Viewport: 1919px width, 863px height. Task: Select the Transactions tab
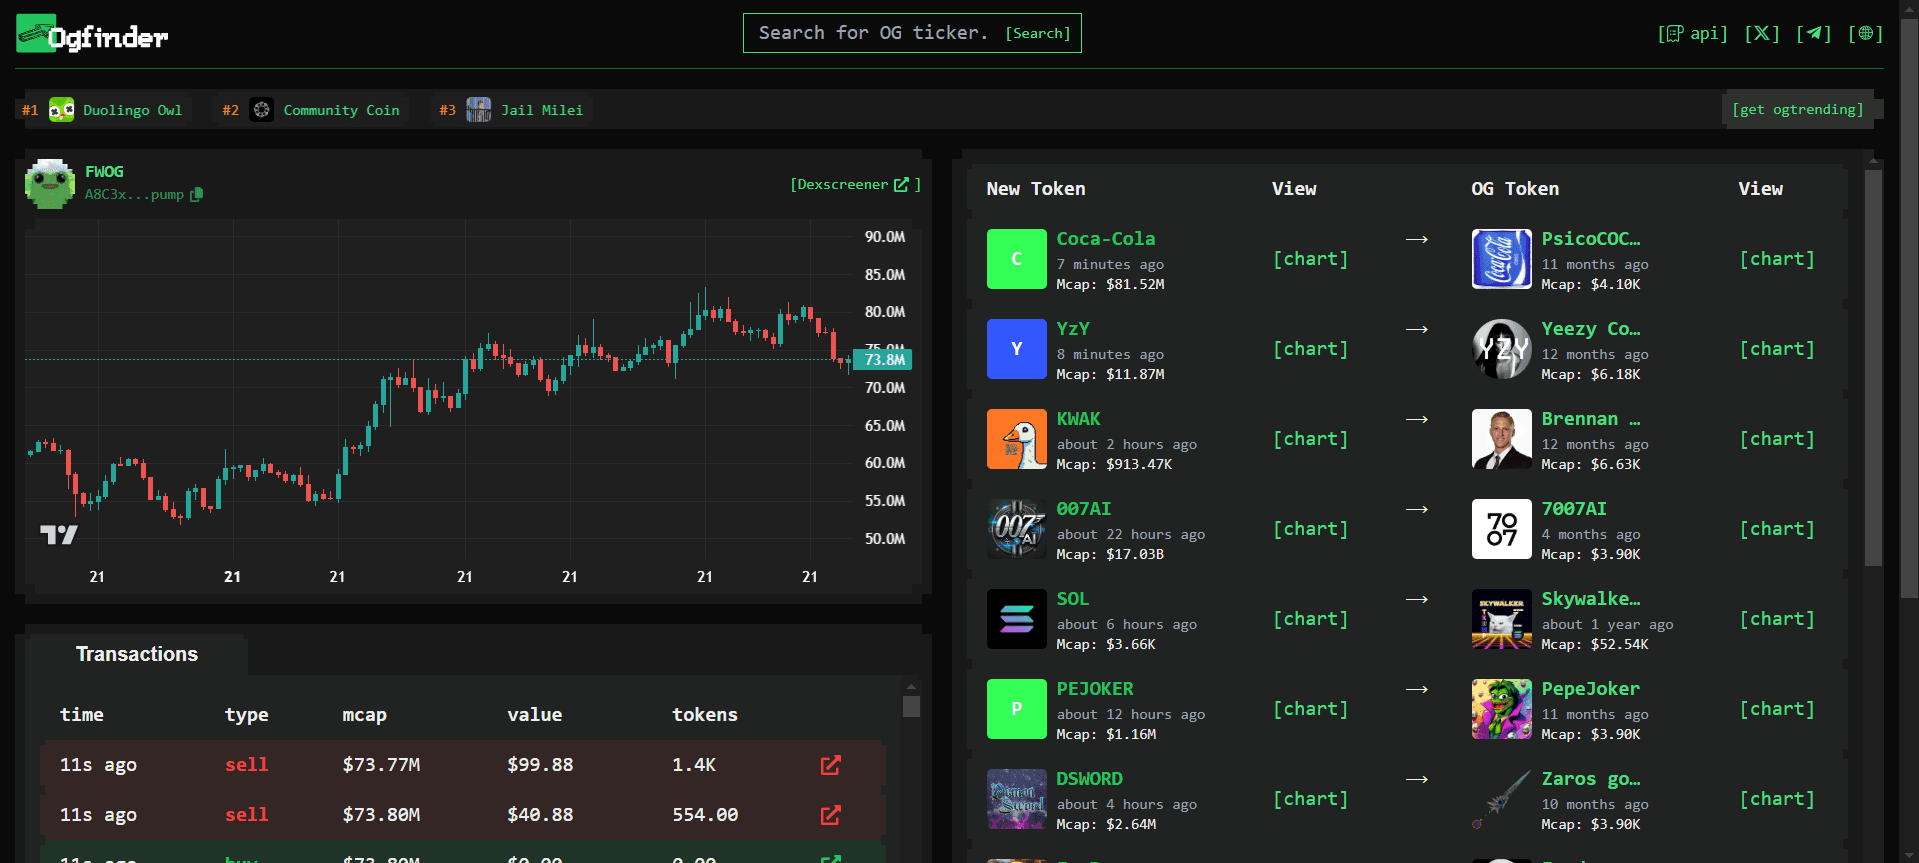click(137, 654)
